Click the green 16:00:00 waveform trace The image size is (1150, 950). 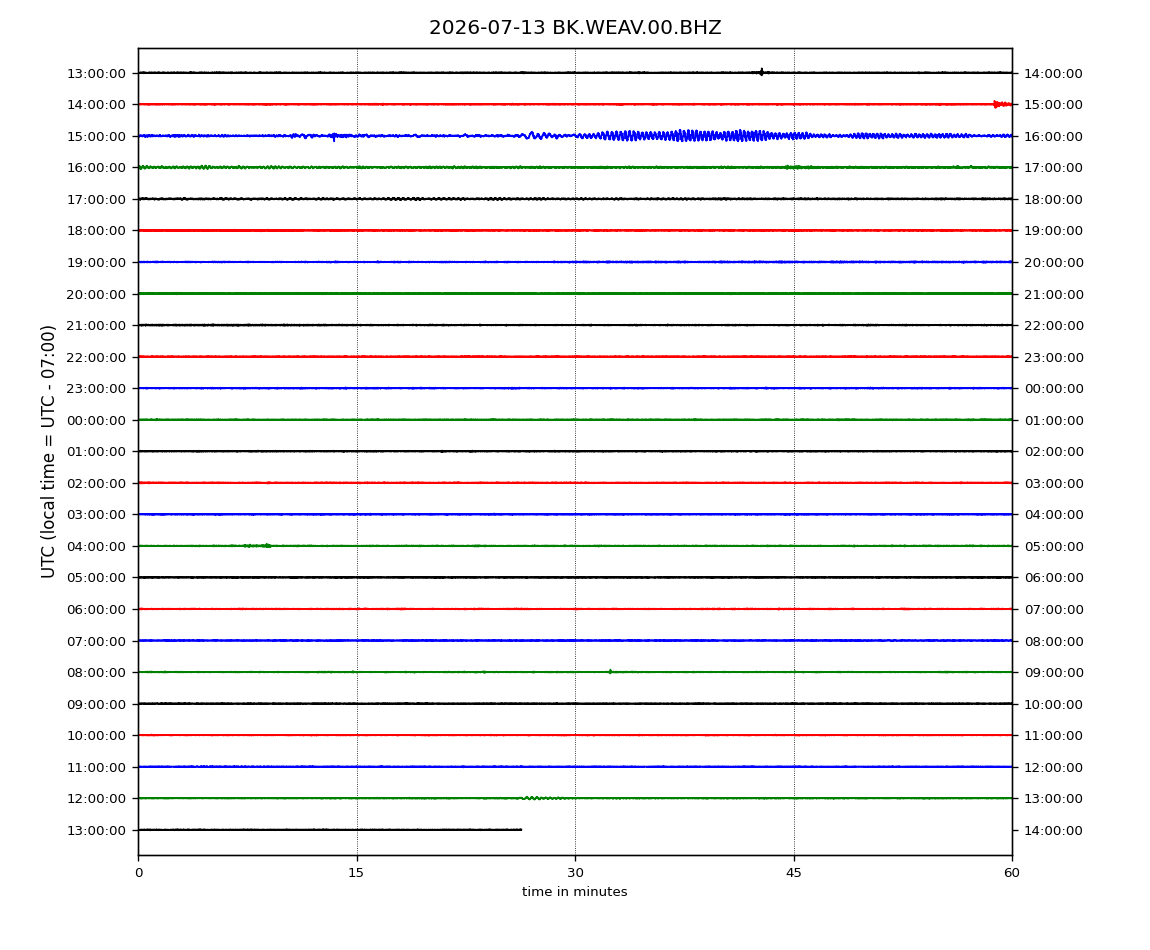coord(575,167)
